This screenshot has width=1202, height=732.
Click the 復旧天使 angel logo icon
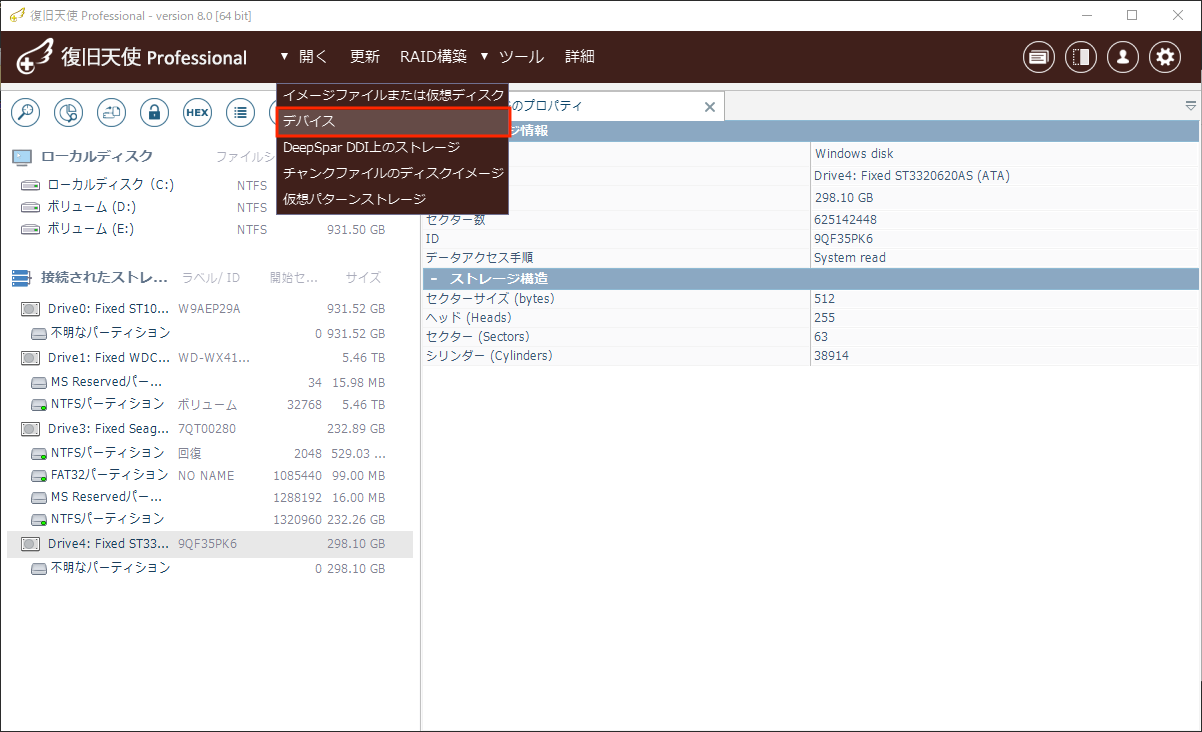pyautogui.click(x=35, y=58)
